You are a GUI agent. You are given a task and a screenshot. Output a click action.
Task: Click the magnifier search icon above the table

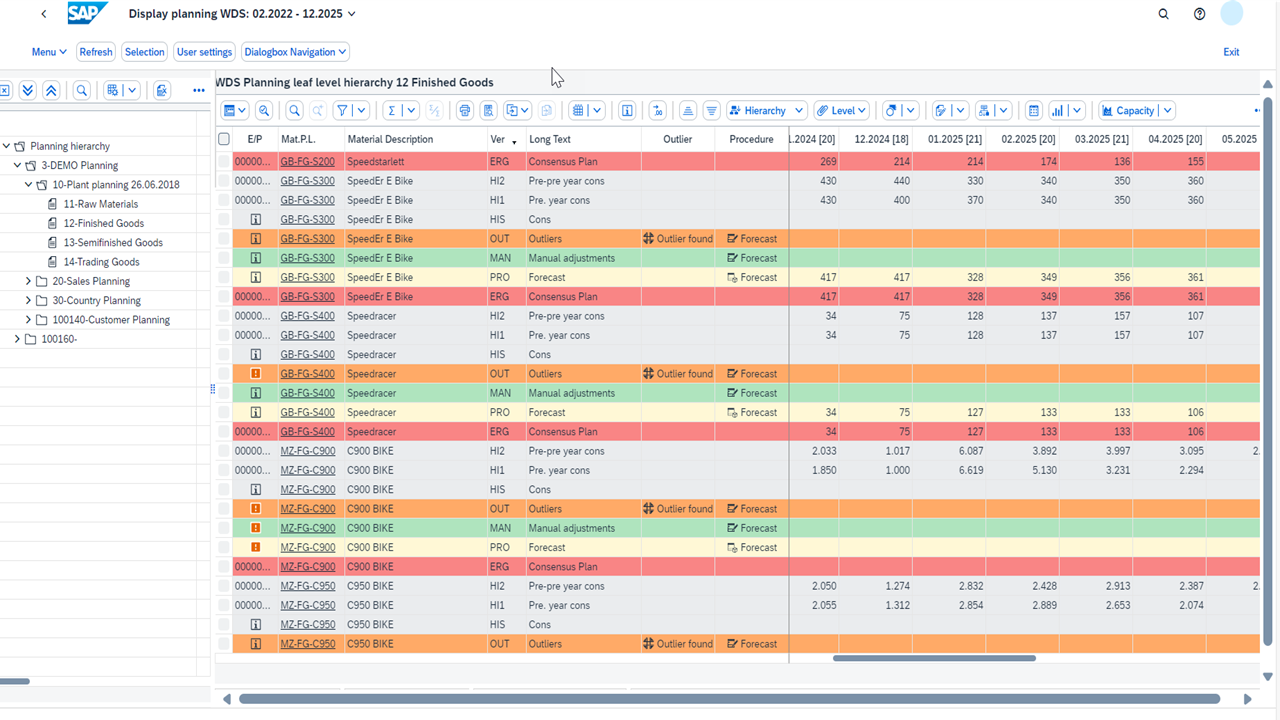click(x=294, y=110)
